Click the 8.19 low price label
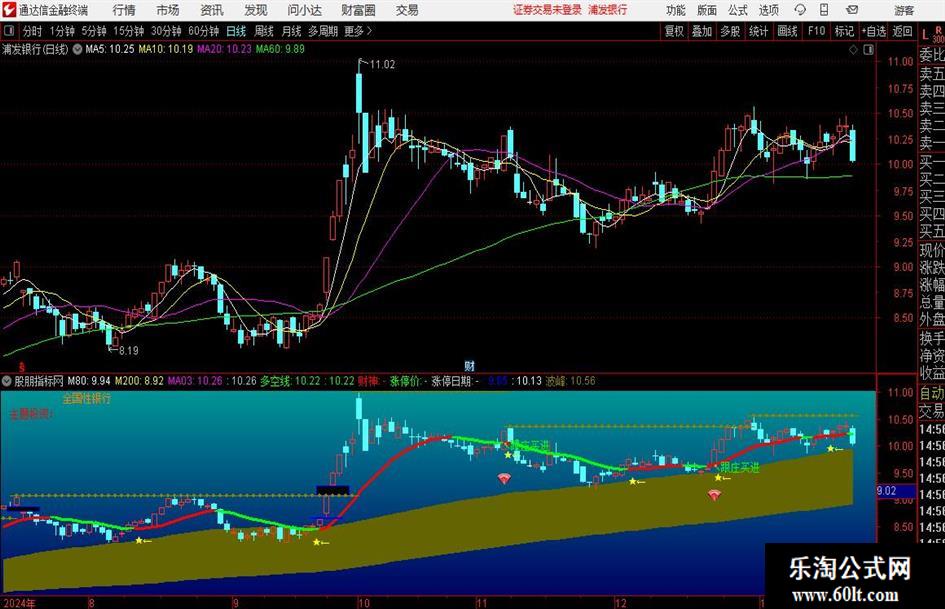Viewport: 945px width, 609px height. coord(128,350)
